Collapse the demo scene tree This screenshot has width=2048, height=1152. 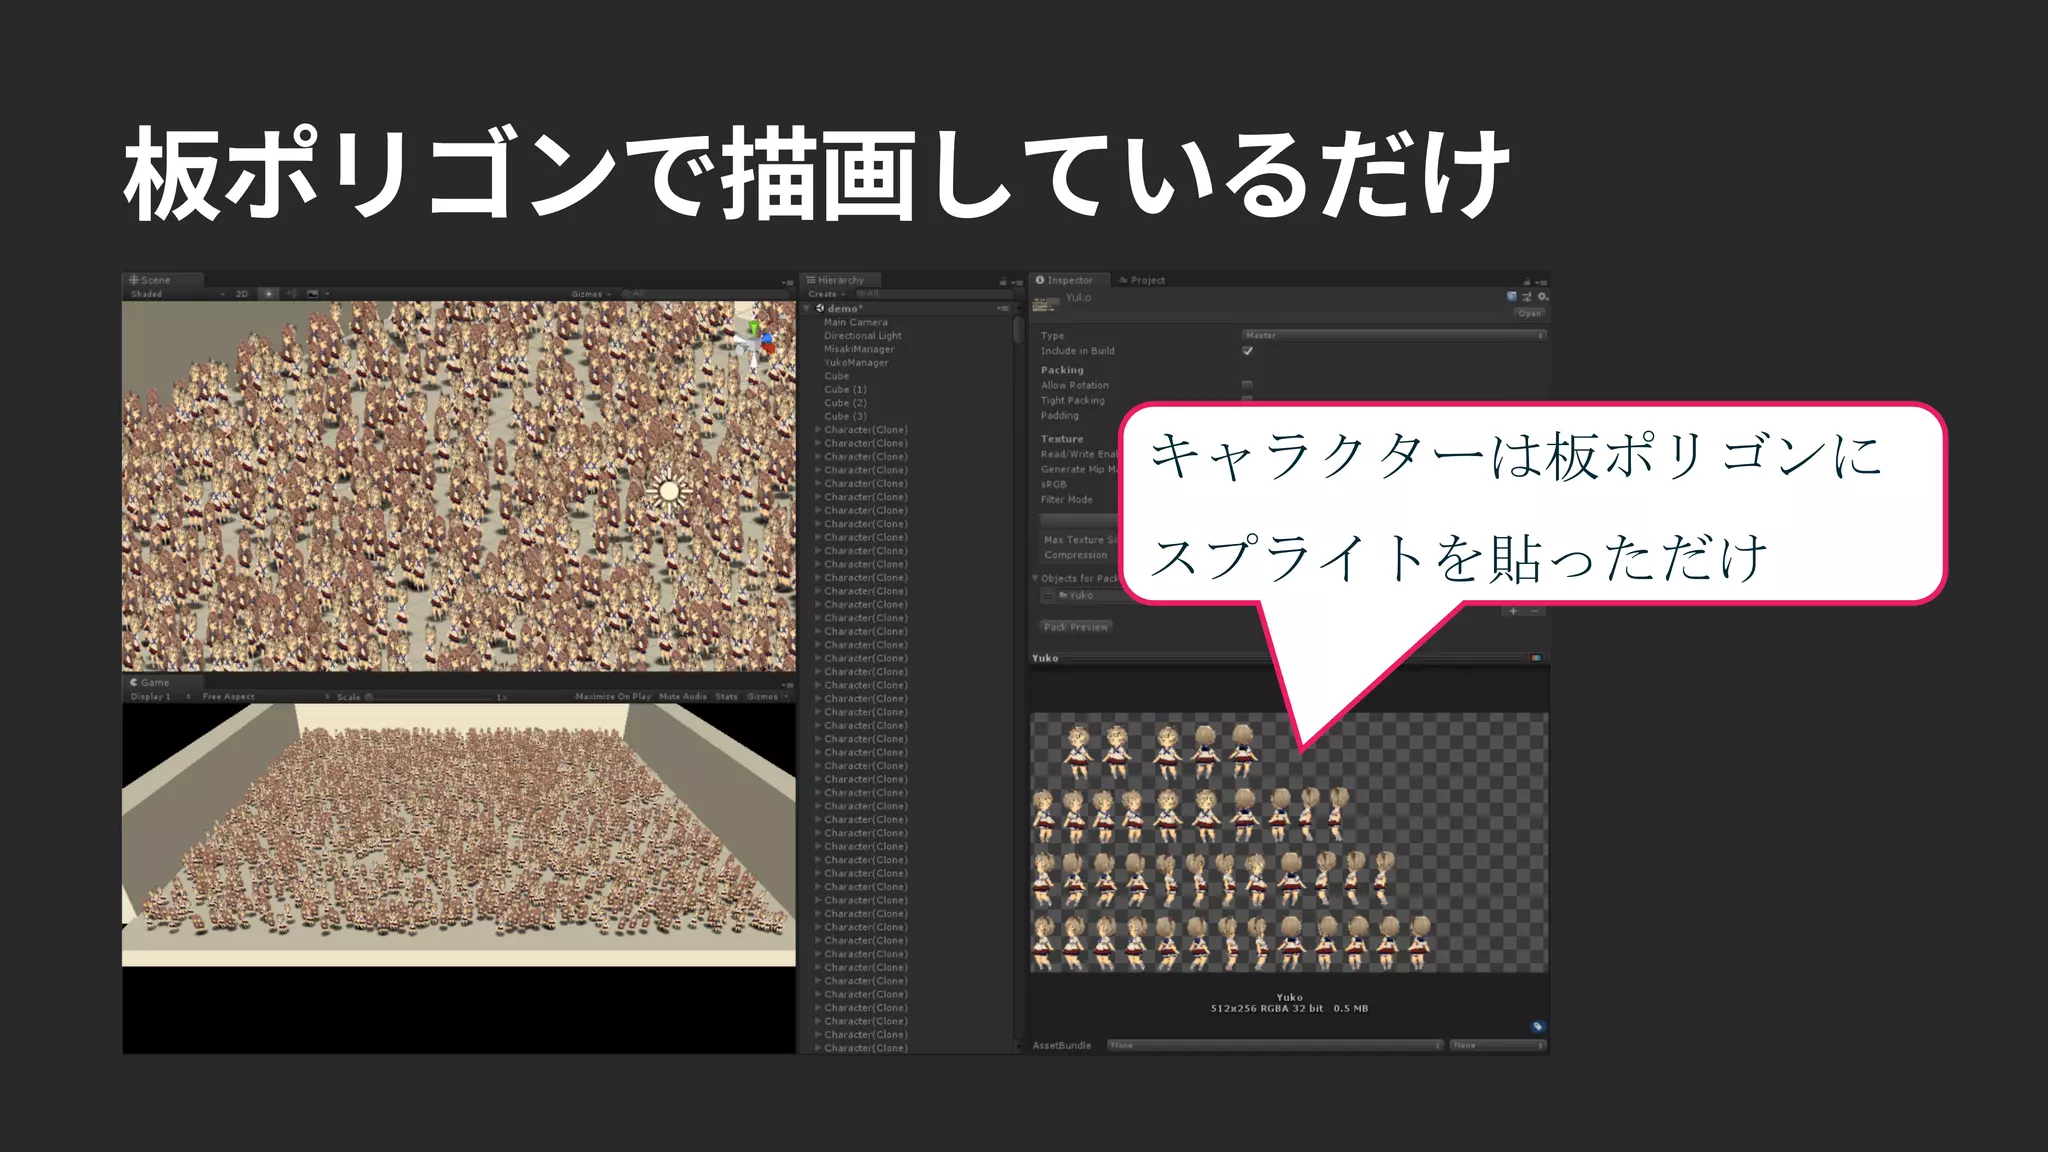pos(808,309)
